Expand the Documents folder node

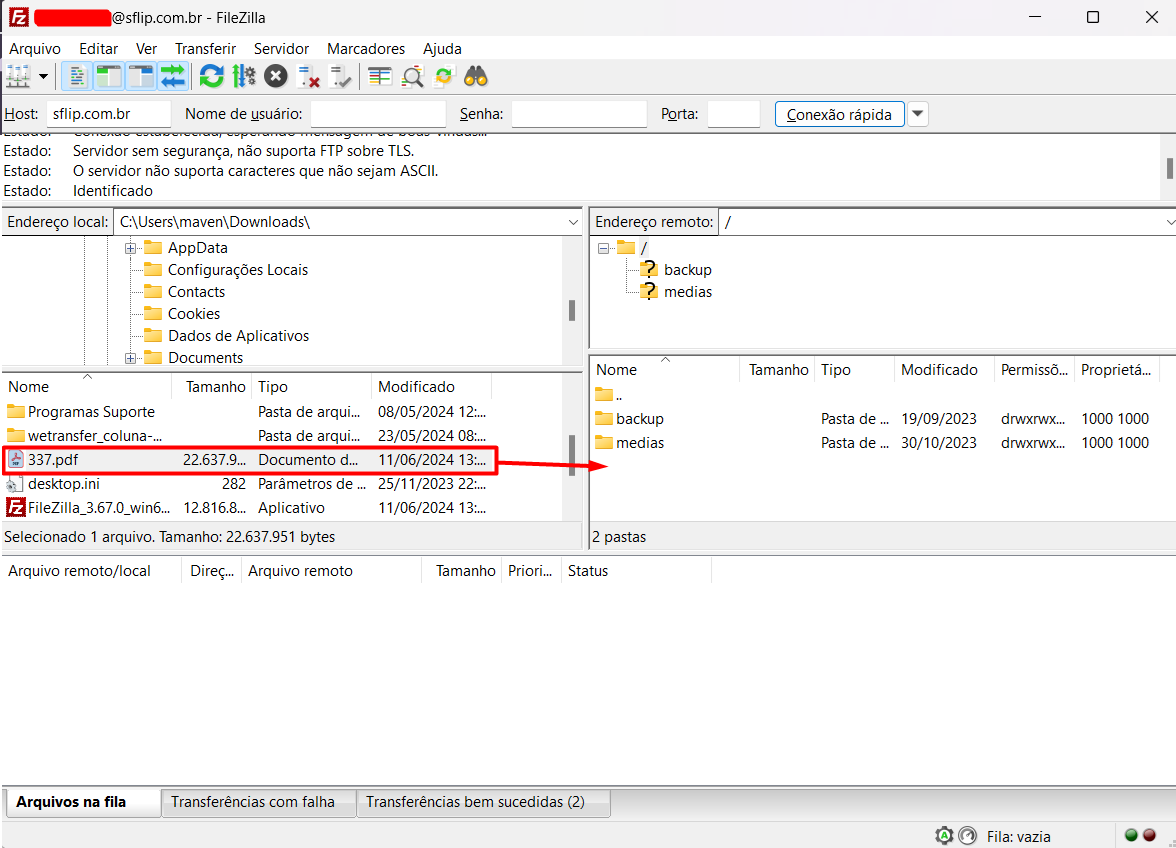point(130,358)
